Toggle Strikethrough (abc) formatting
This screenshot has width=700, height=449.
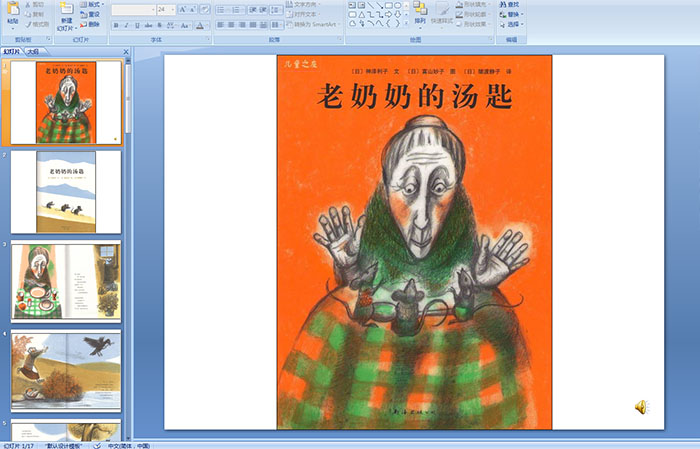click(x=148, y=25)
